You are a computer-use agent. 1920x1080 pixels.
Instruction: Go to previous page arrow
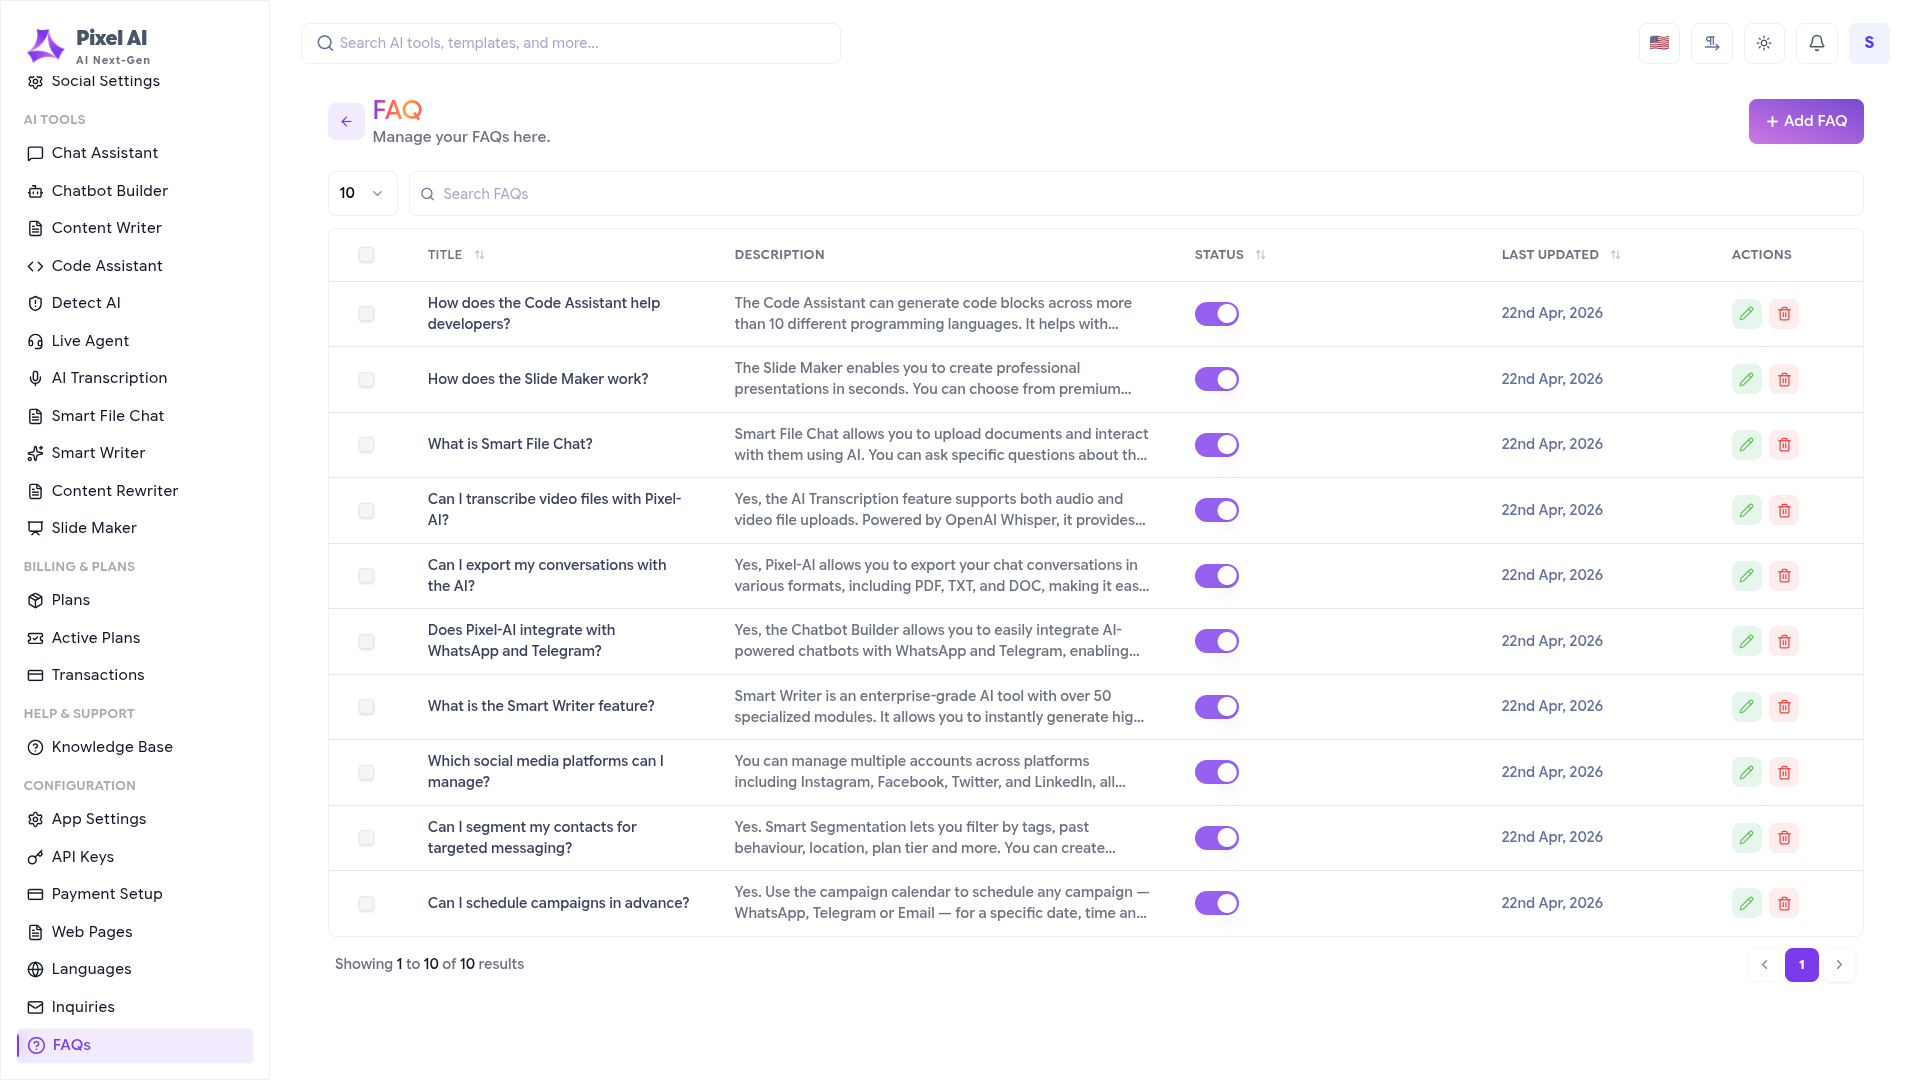[1764, 965]
